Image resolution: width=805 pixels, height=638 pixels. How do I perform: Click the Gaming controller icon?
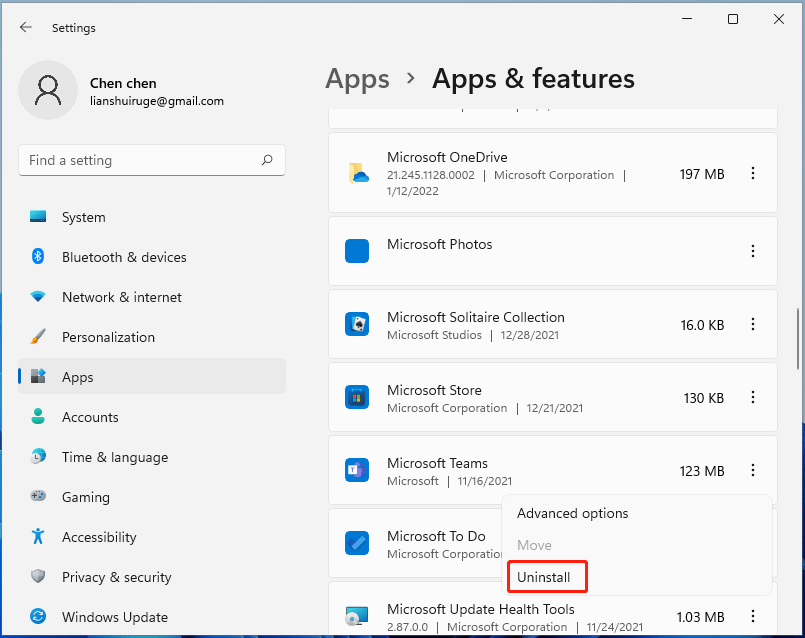[38, 496]
